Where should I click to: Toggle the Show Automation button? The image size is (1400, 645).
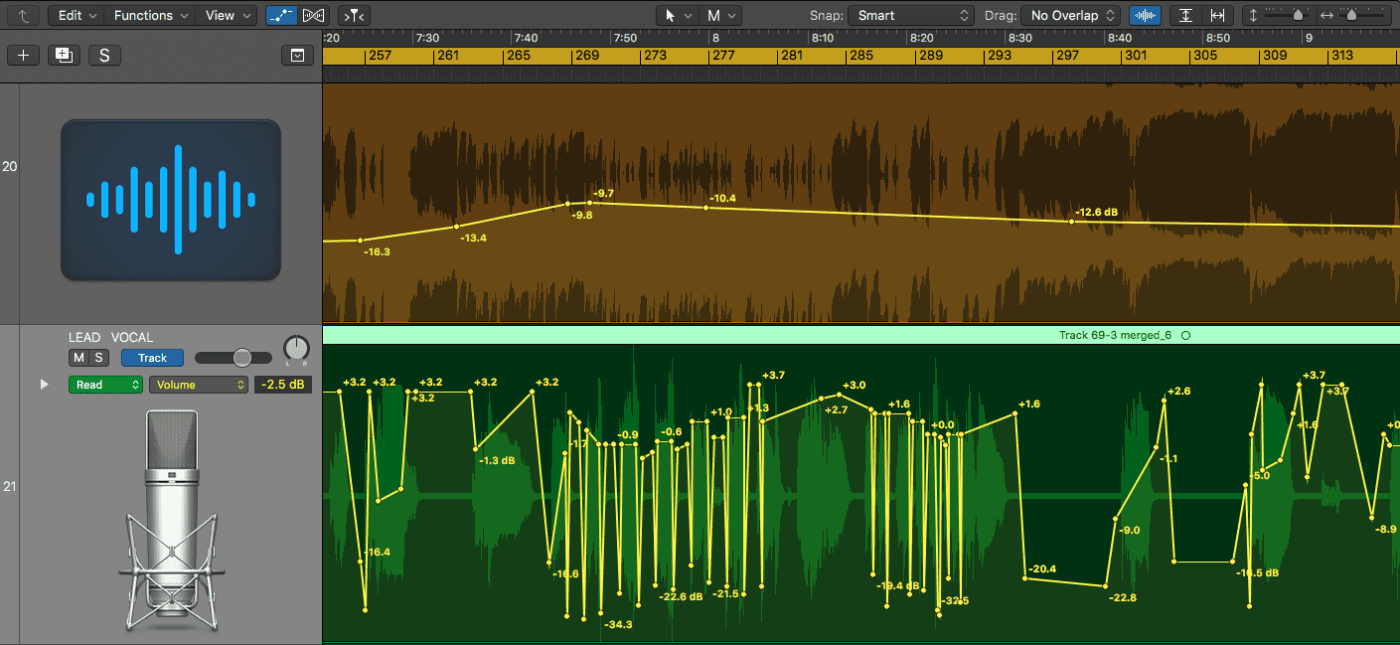point(281,15)
